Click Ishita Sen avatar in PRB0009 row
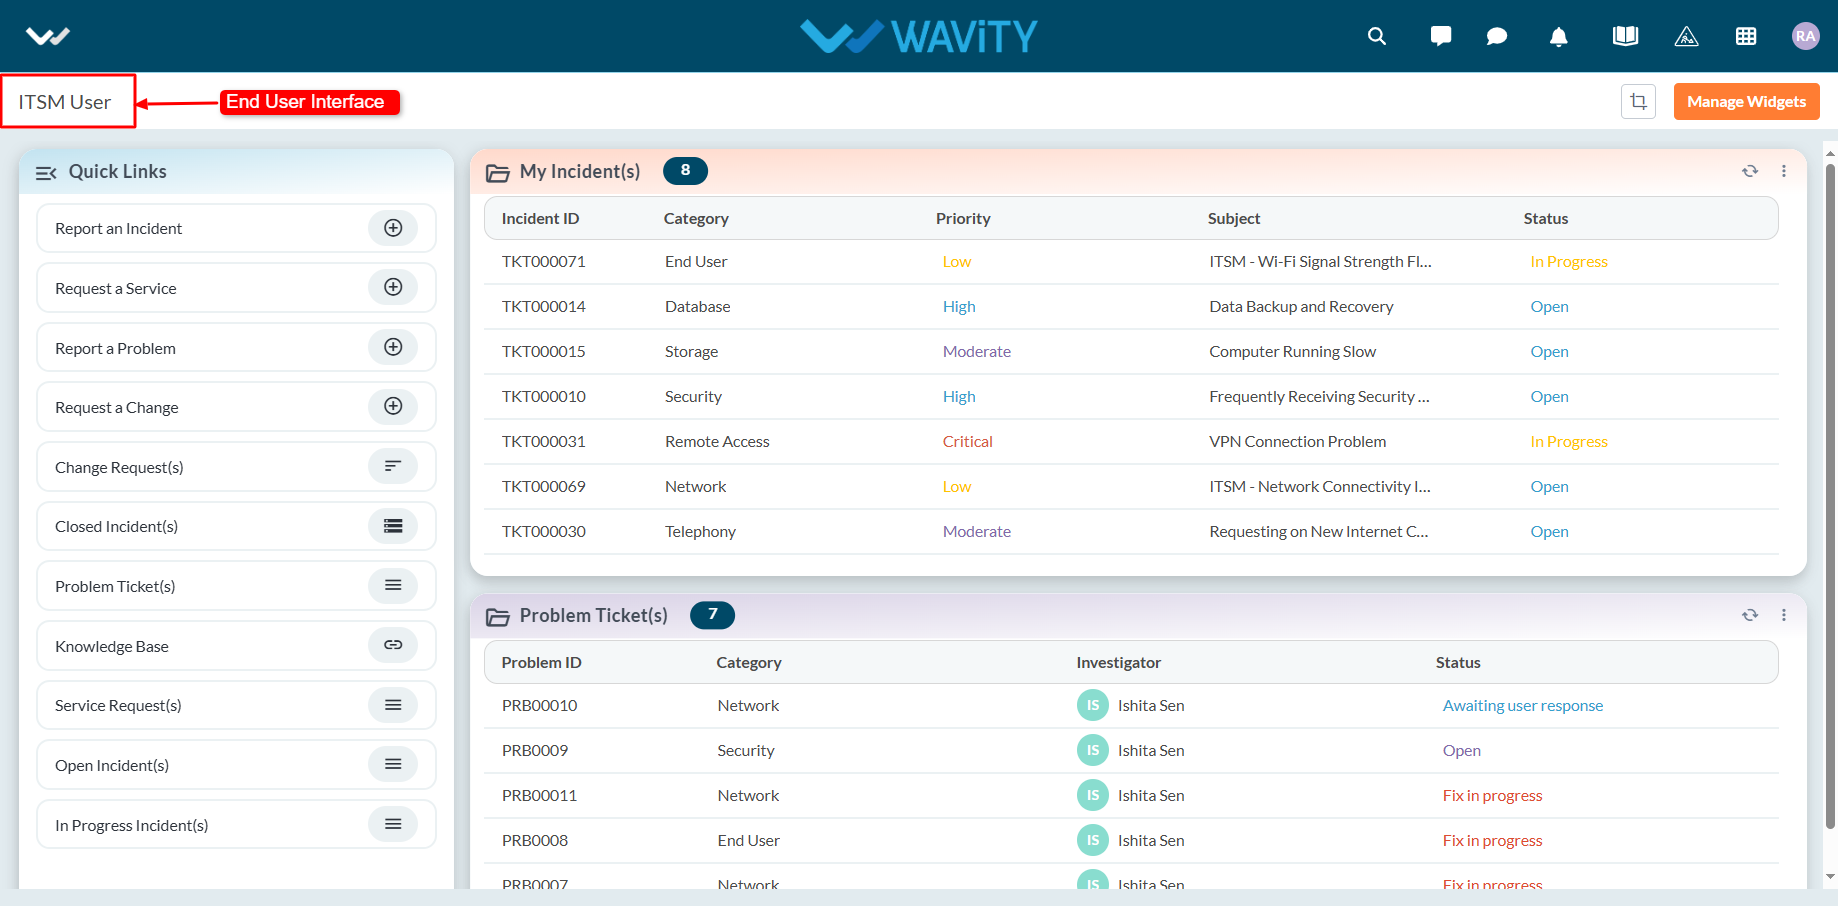The width and height of the screenshot is (1838, 906). click(x=1092, y=750)
